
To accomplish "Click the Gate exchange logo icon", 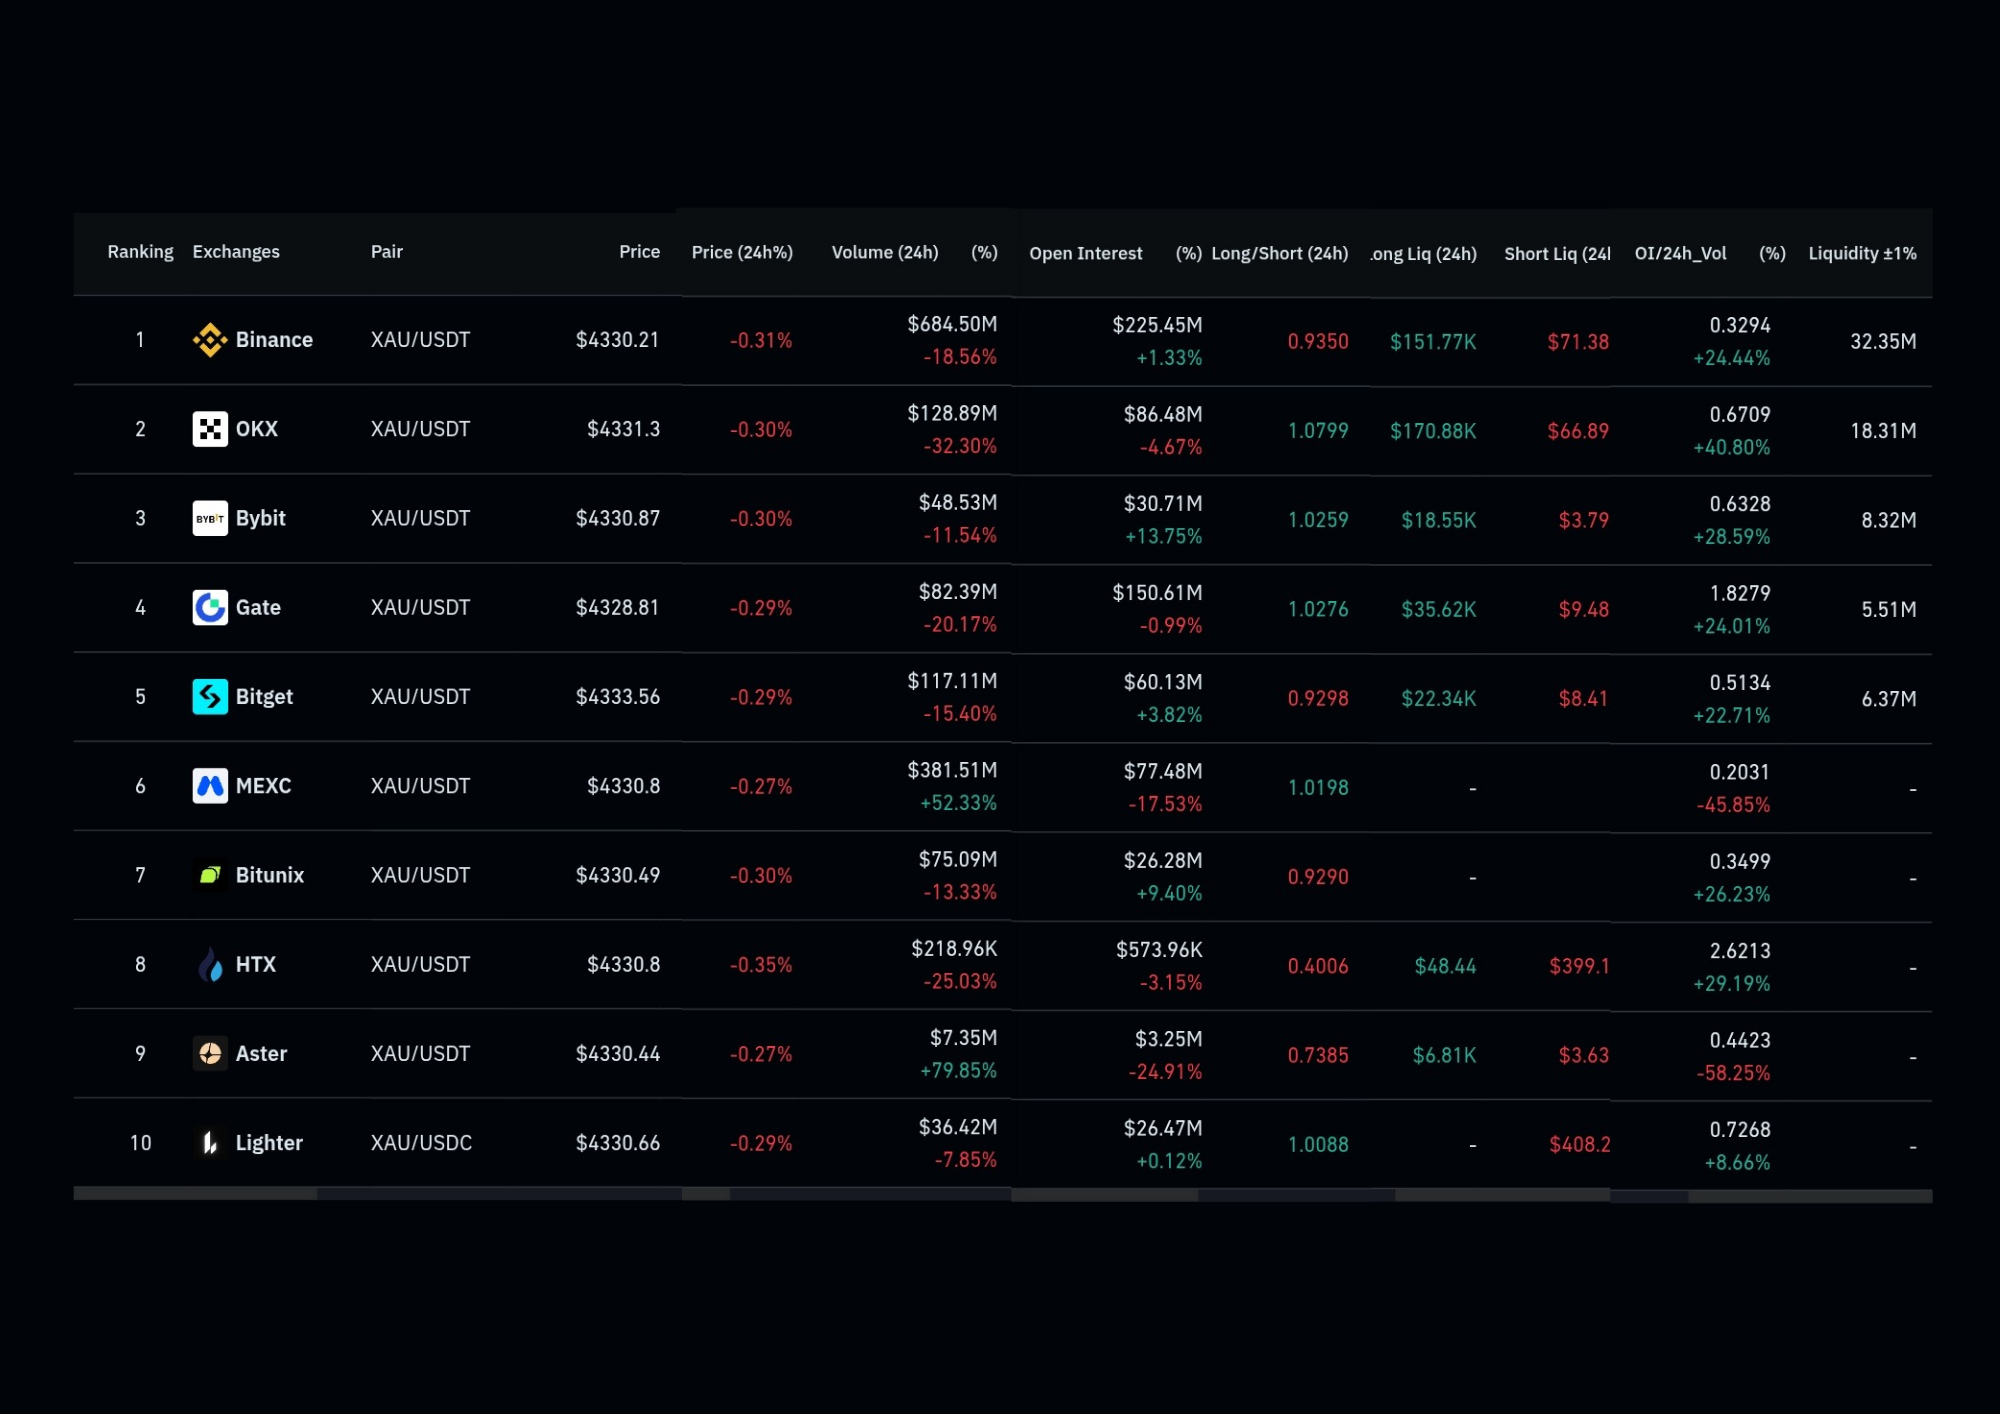I will (x=210, y=607).
